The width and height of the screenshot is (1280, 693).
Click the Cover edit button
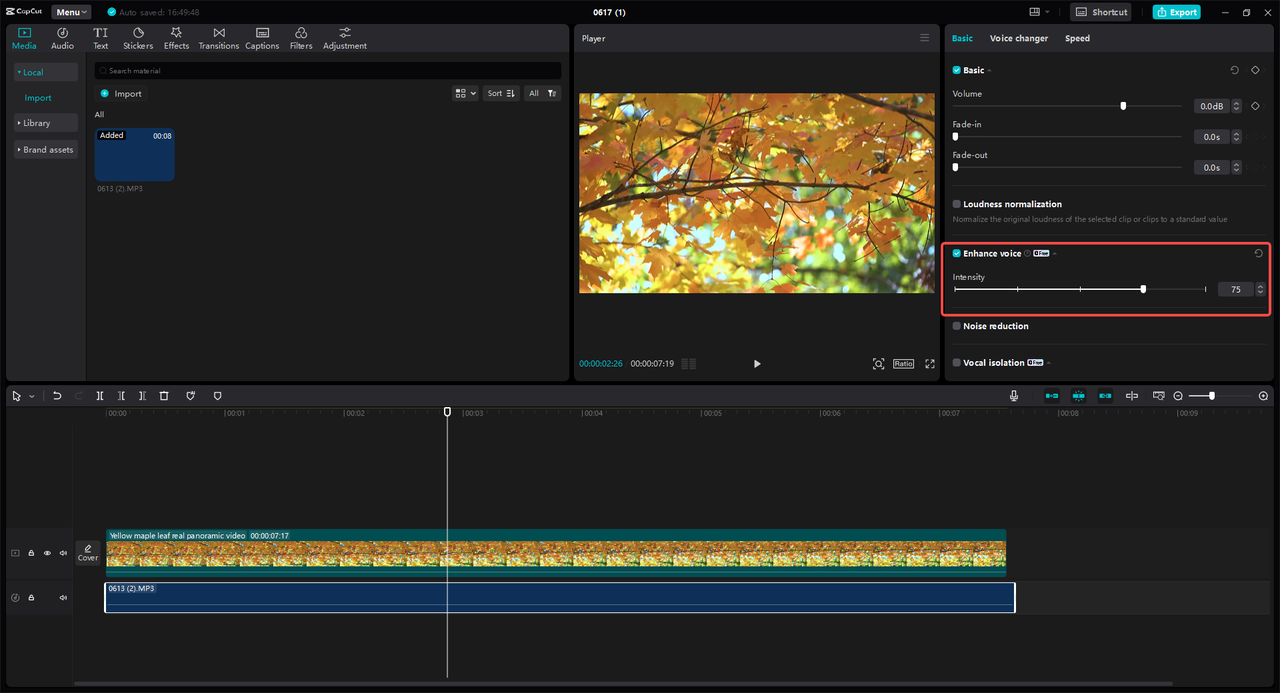click(88, 553)
